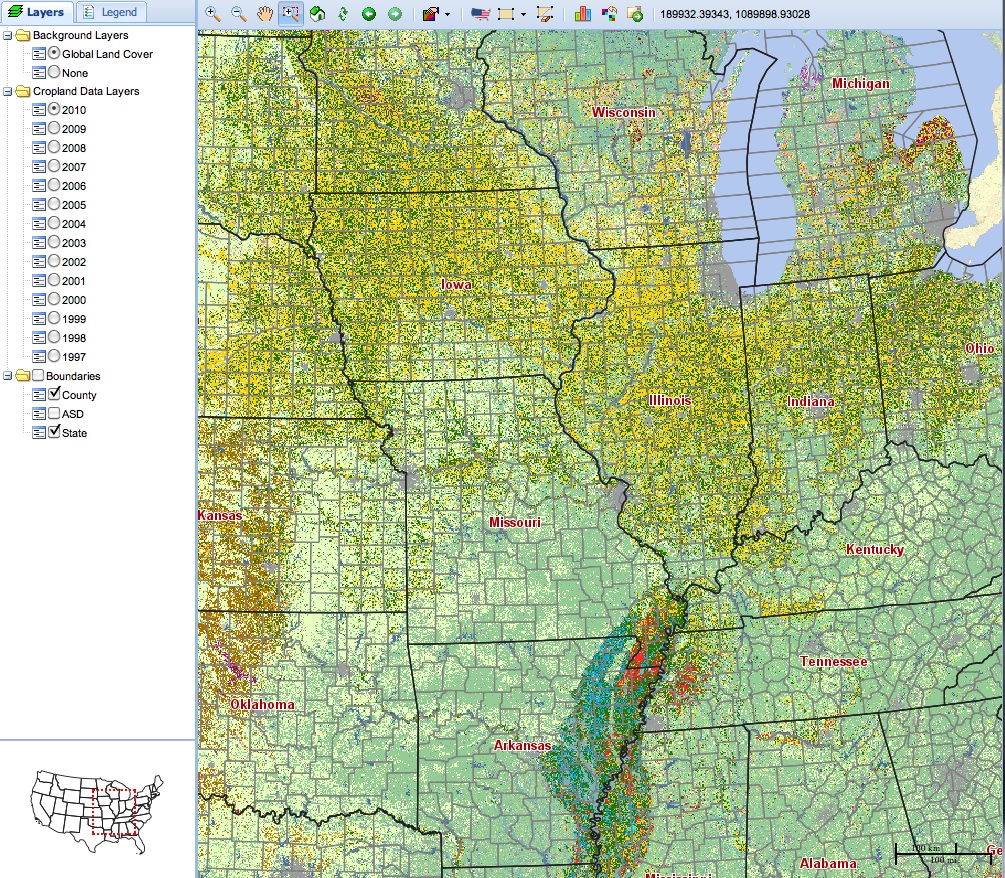The height and width of the screenshot is (878, 1005).
Task: Switch to the Layers tab
Action: [x=37, y=12]
